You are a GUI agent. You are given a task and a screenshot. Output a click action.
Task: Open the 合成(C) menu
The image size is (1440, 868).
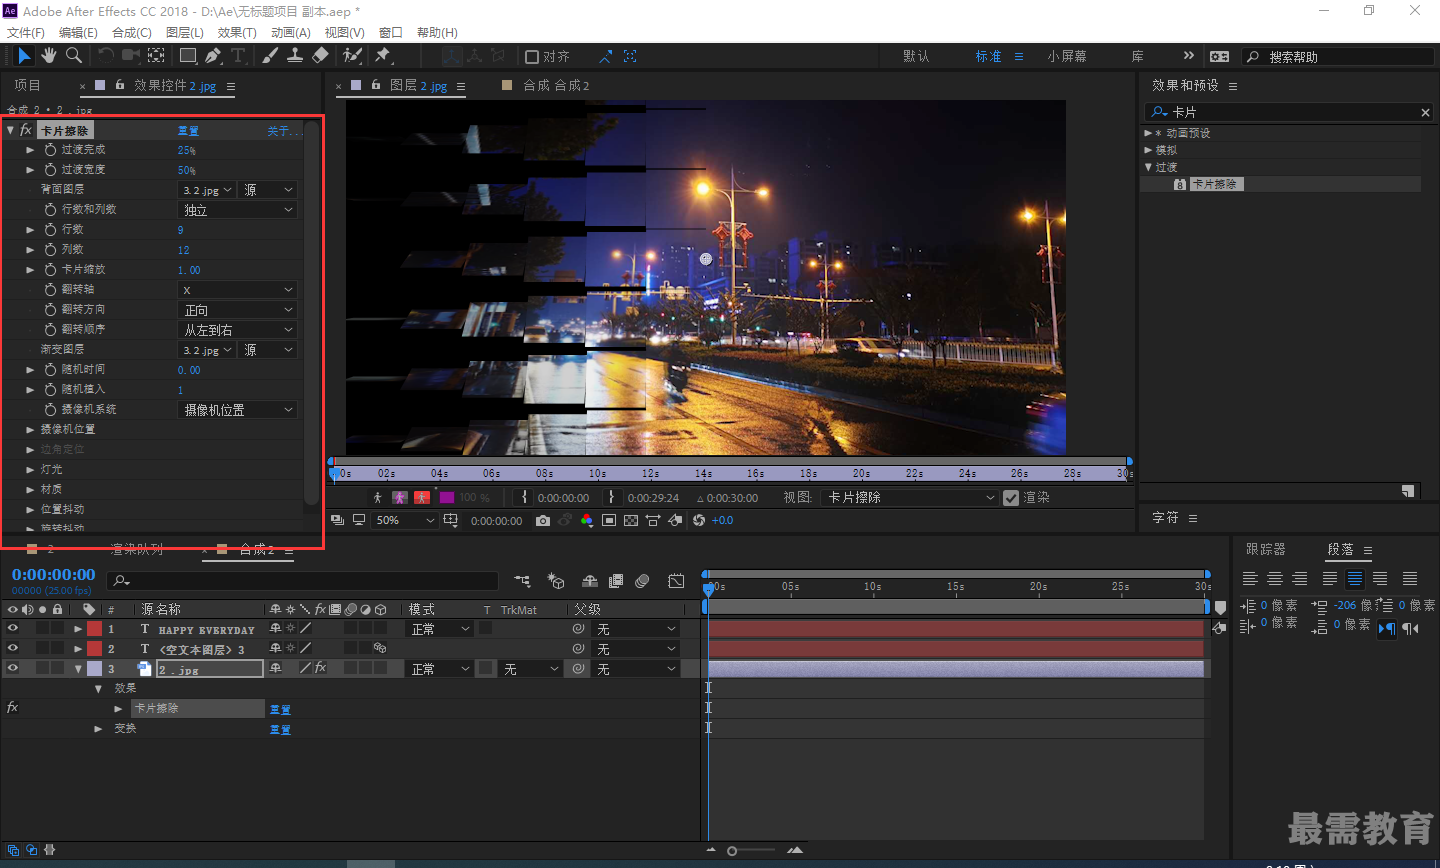[x=132, y=33]
